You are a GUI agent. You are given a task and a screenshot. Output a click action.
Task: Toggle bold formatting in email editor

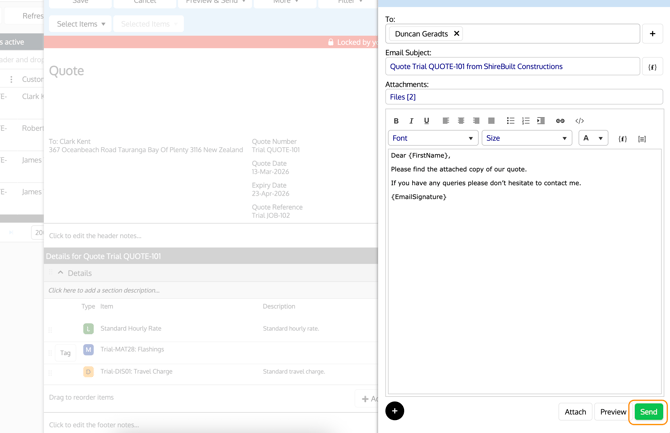tap(396, 121)
